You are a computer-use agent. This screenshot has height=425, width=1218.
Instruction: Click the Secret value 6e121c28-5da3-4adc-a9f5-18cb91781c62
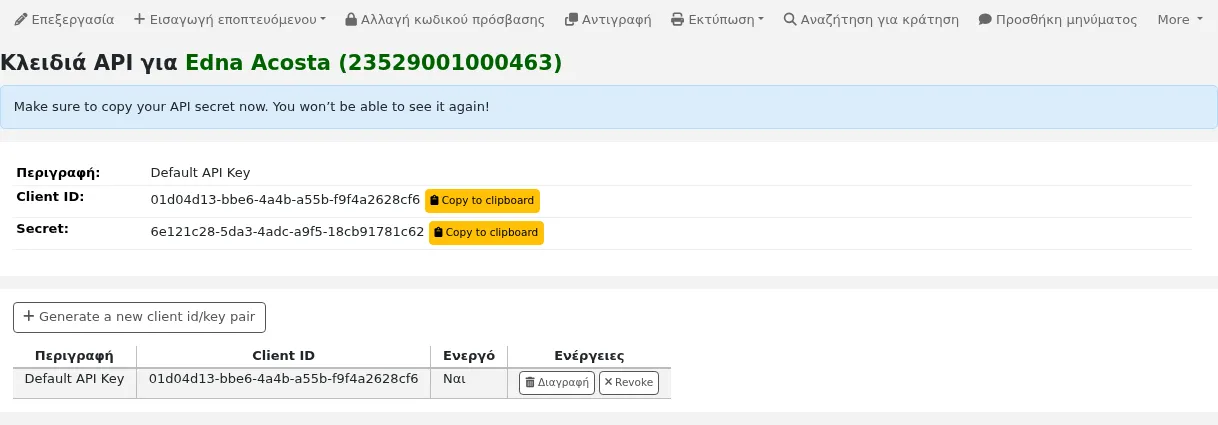(287, 232)
